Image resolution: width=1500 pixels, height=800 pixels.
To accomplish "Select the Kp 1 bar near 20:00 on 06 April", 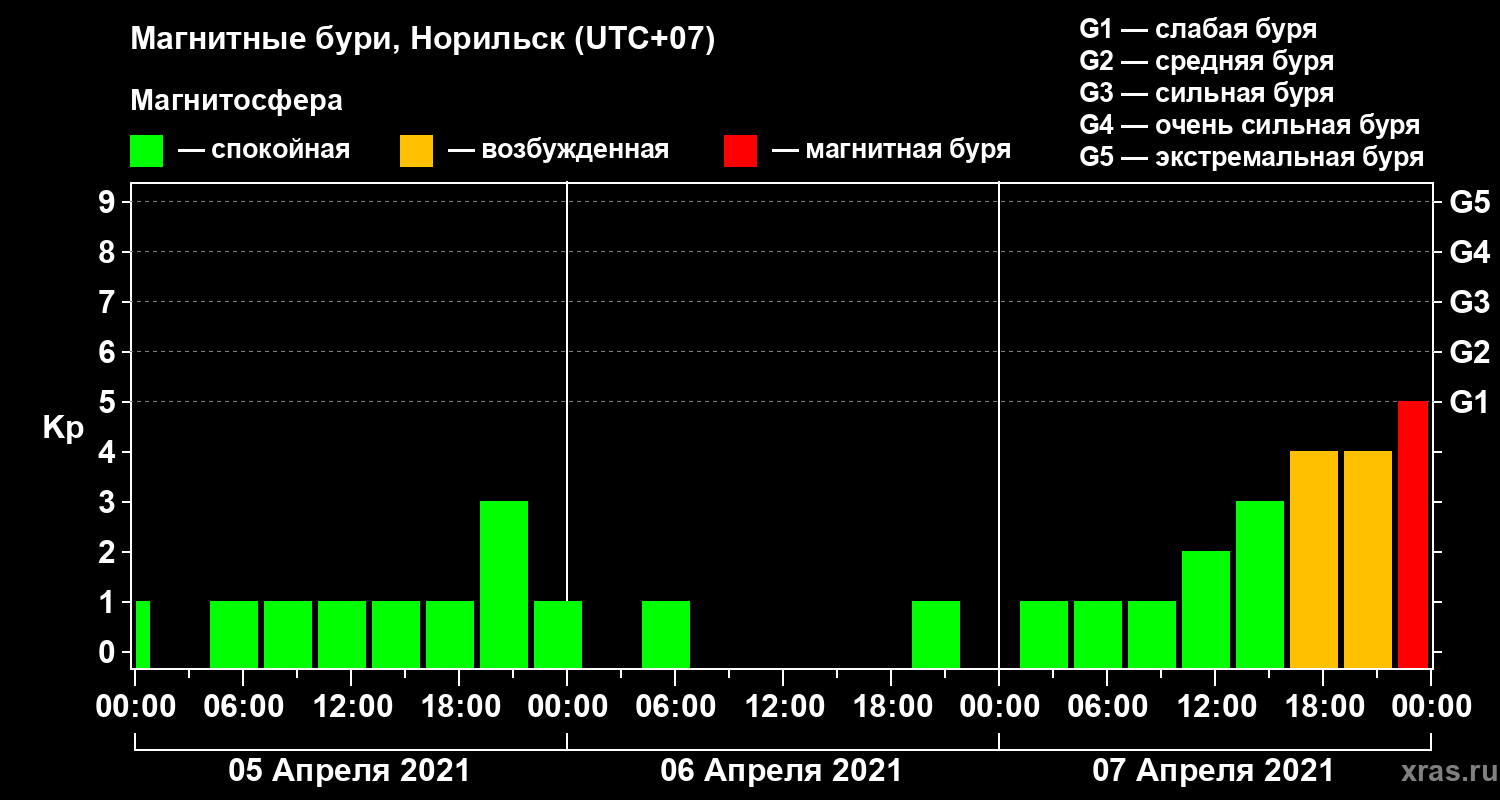I will (936, 634).
